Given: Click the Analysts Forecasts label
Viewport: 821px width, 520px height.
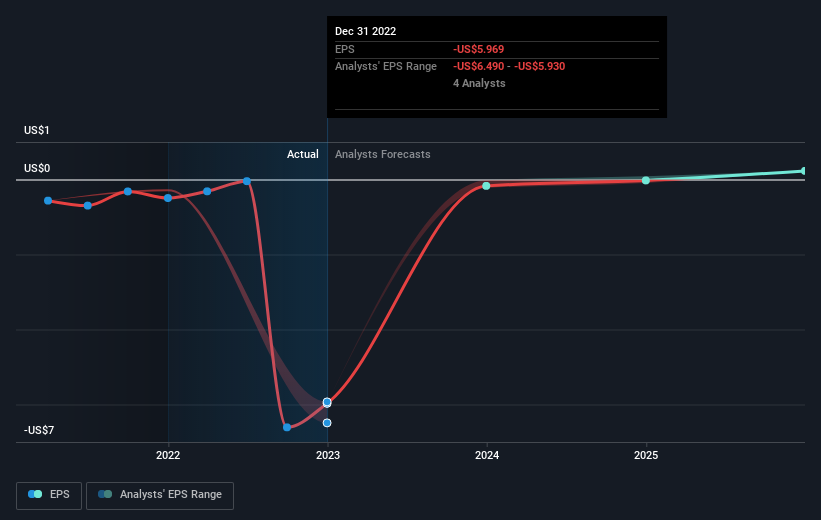Looking at the screenshot, I should coord(383,154).
